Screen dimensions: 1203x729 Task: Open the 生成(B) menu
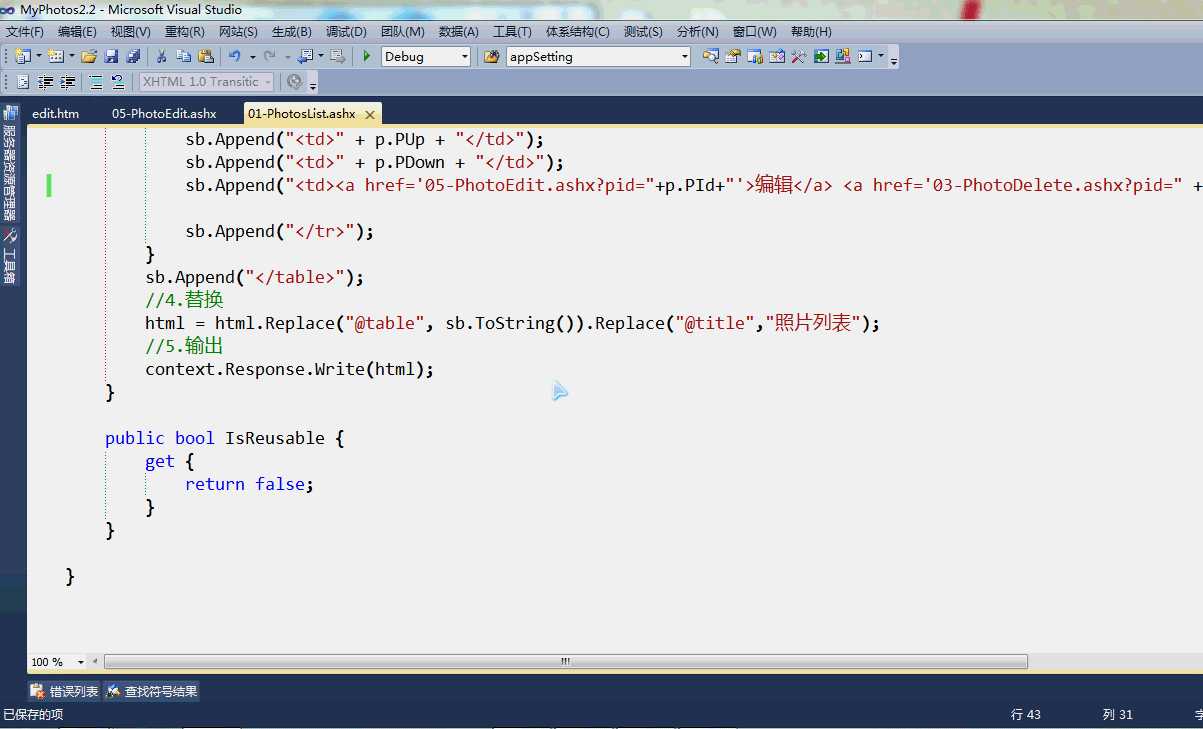[291, 32]
